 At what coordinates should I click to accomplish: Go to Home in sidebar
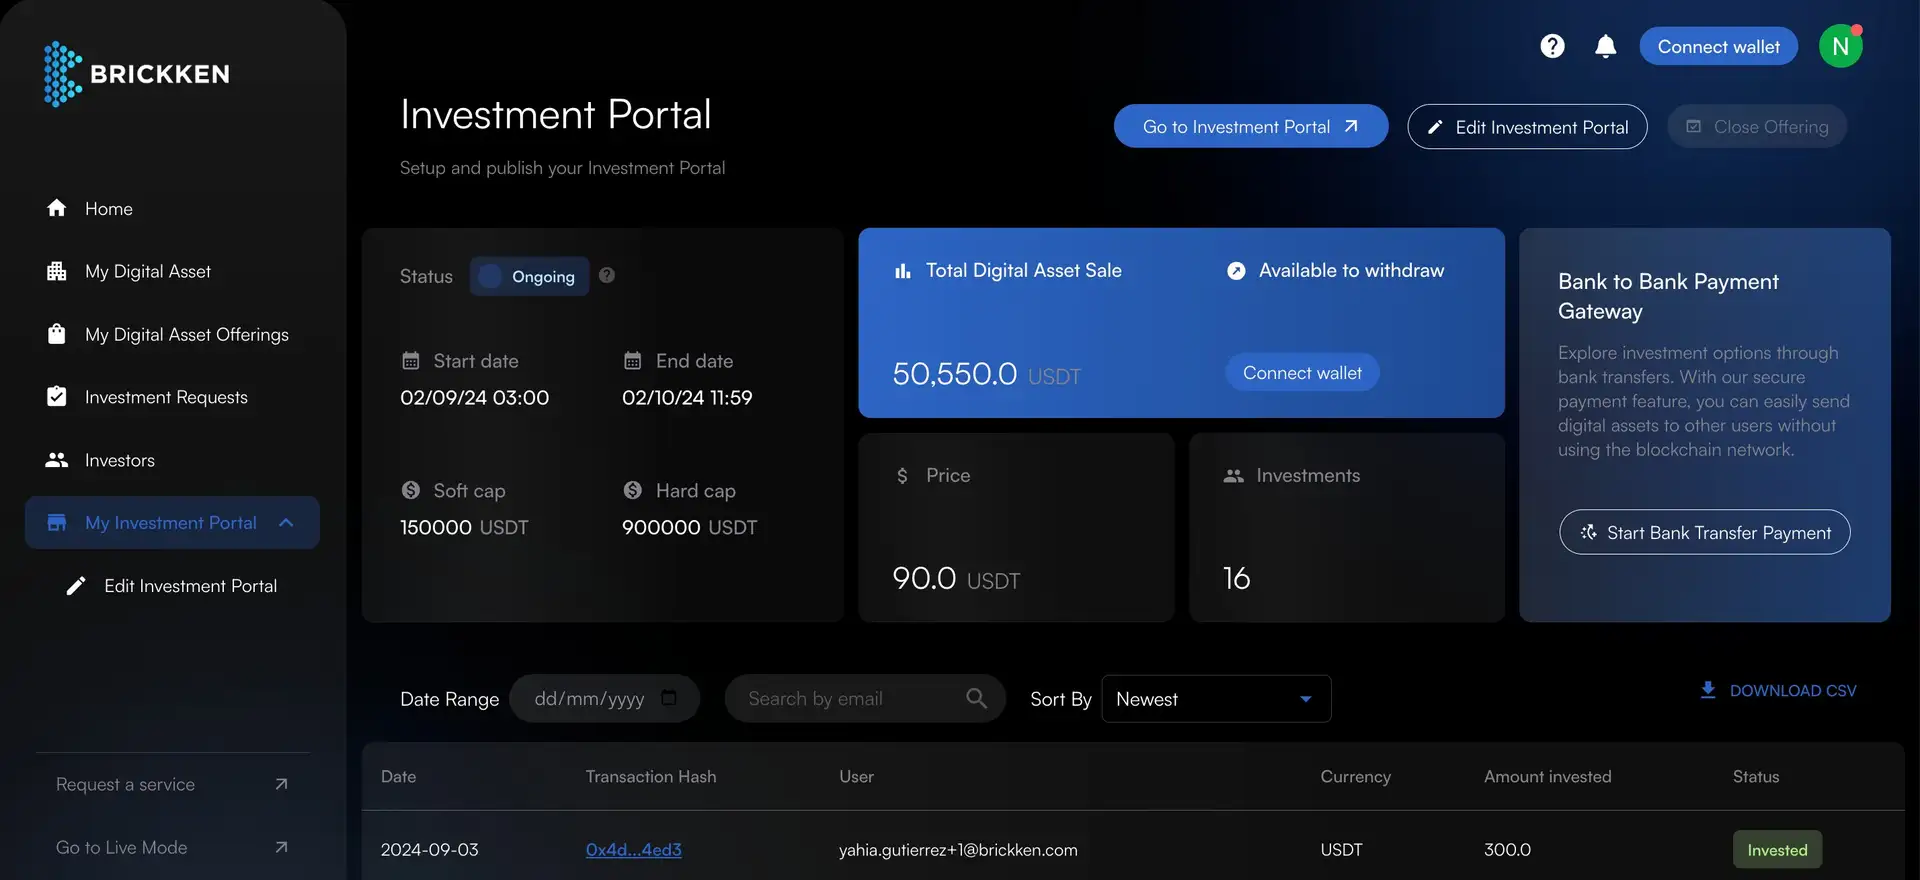click(x=109, y=208)
